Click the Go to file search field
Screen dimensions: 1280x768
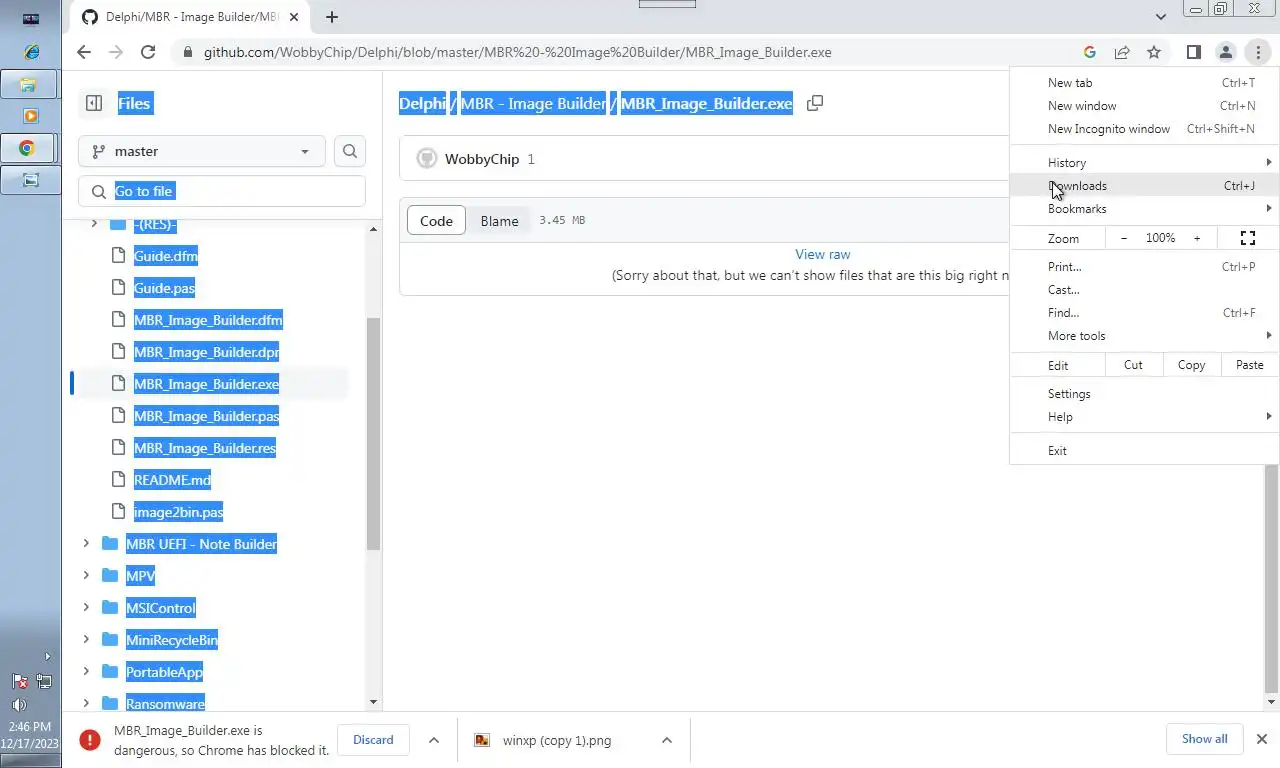(222, 191)
